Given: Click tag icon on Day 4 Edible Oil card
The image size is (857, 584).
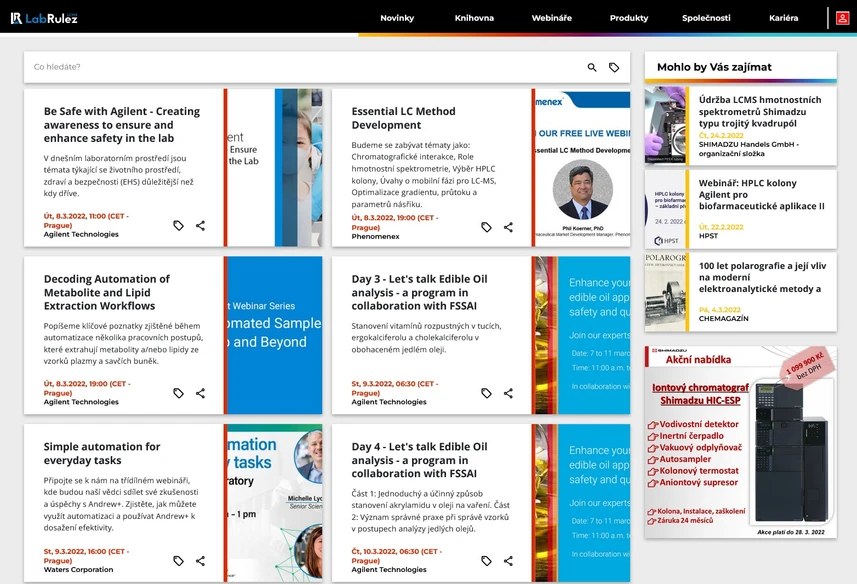Looking at the screenshot, I should (486, 561).
